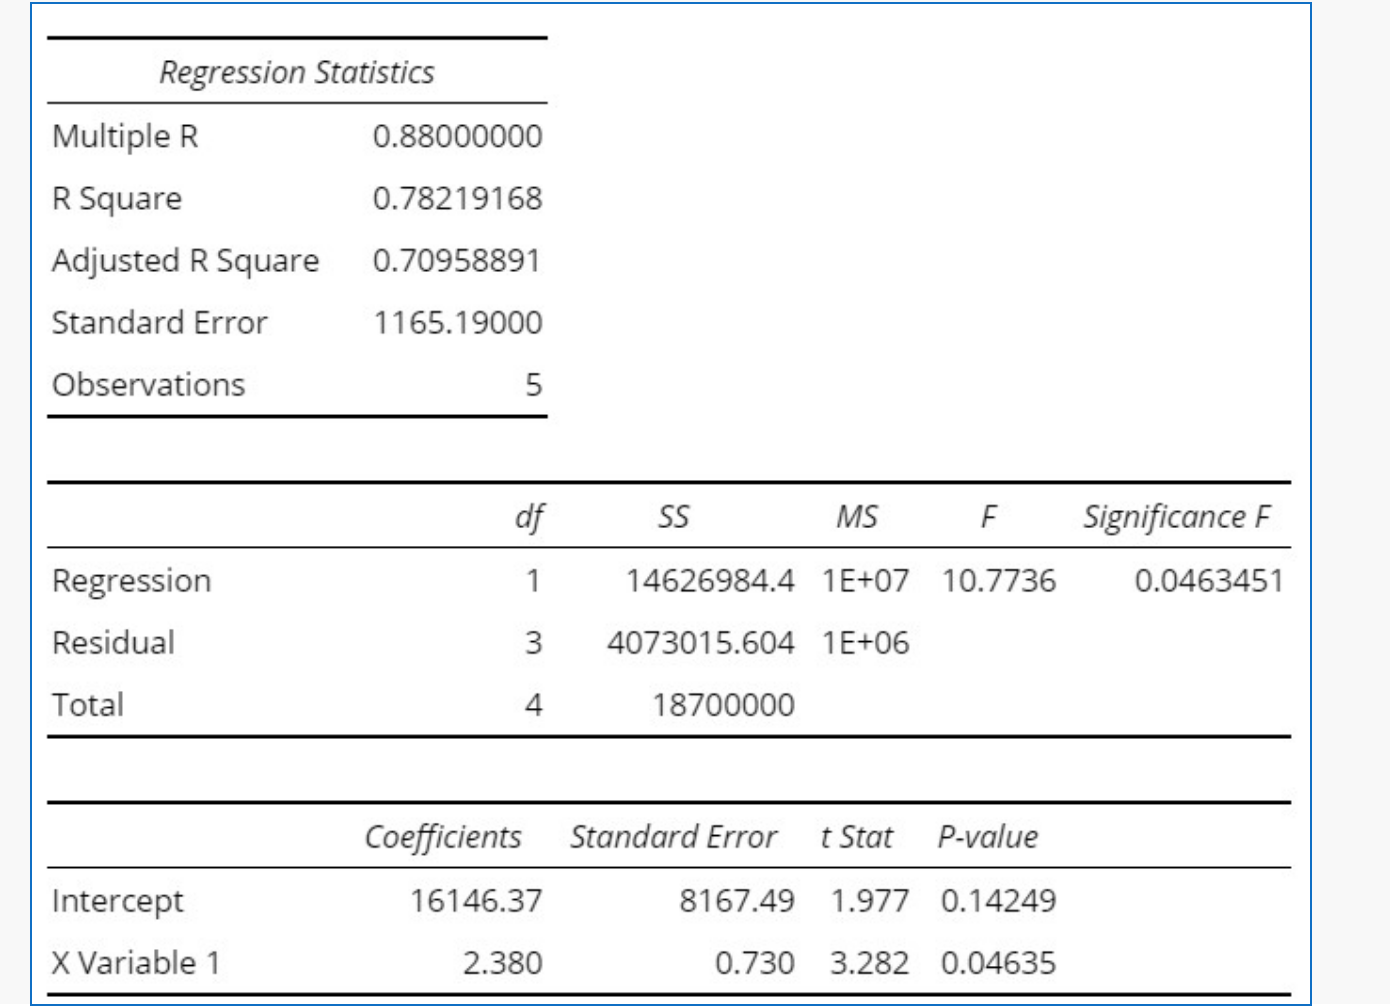Select Significance F value 0.0463451
The image size is (1390, 1006).
[1209, 580]
